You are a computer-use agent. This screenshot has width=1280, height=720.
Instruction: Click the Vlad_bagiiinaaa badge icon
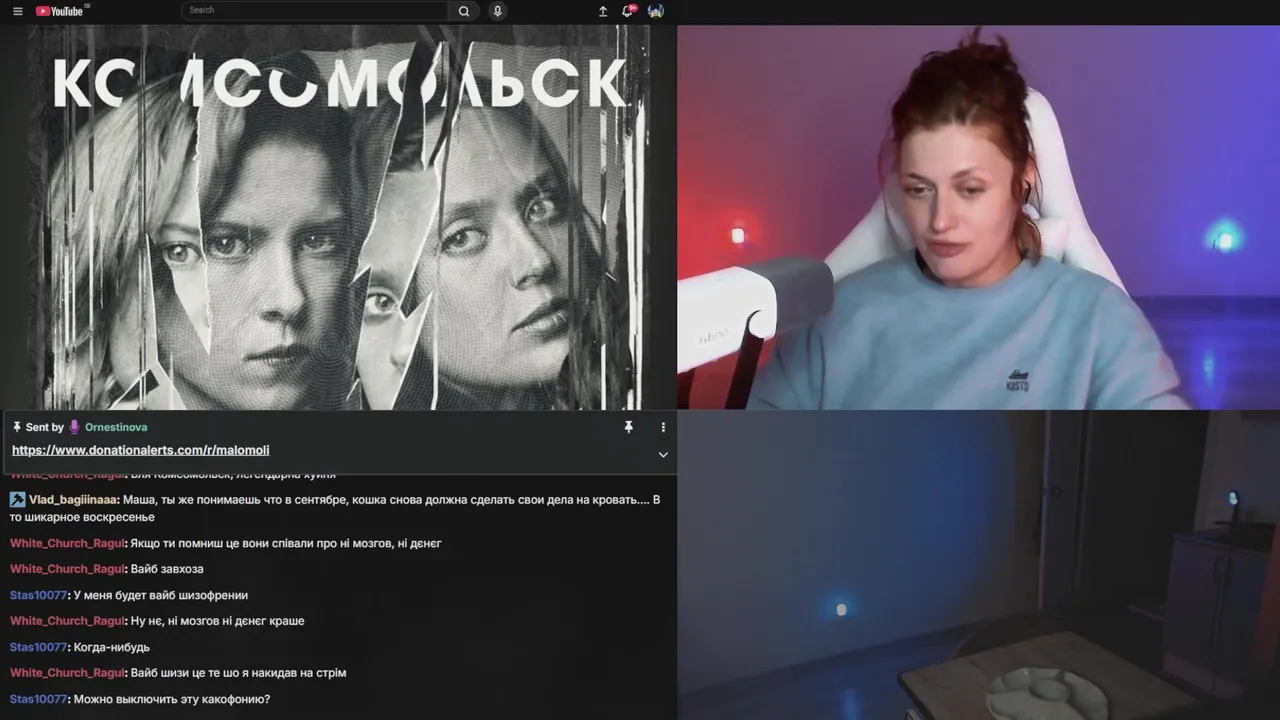click(17, 499)
